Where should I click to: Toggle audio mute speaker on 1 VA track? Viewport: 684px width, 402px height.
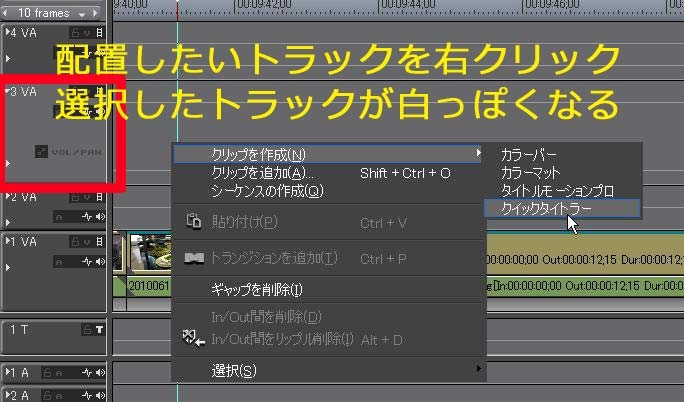100,261
